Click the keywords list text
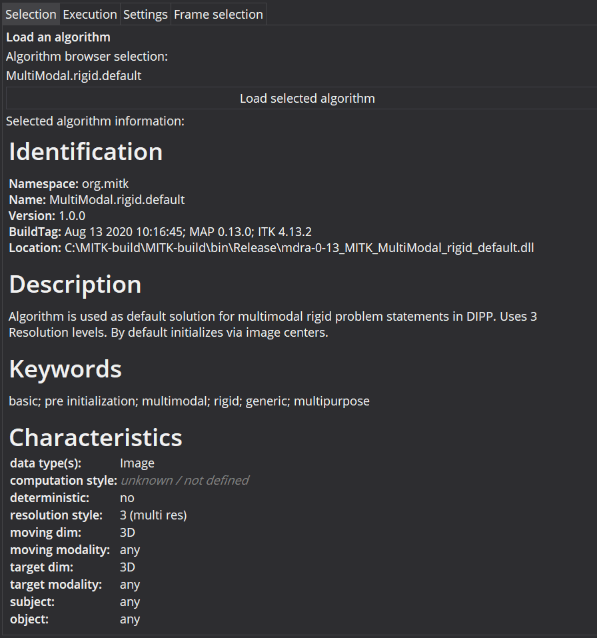597x639 pixels. coord(189,401)
